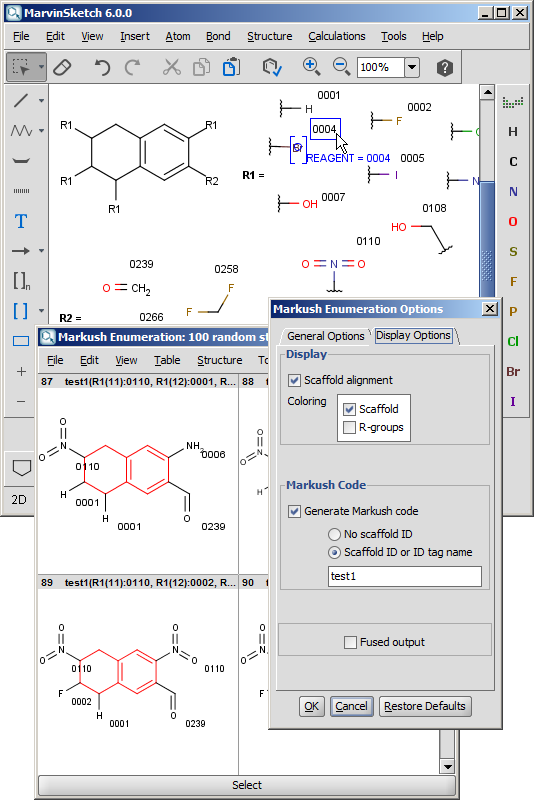Select the Text tool
The height and width of the screenshot is (800, 534).
pyautogui.click(x=21, y=221)
